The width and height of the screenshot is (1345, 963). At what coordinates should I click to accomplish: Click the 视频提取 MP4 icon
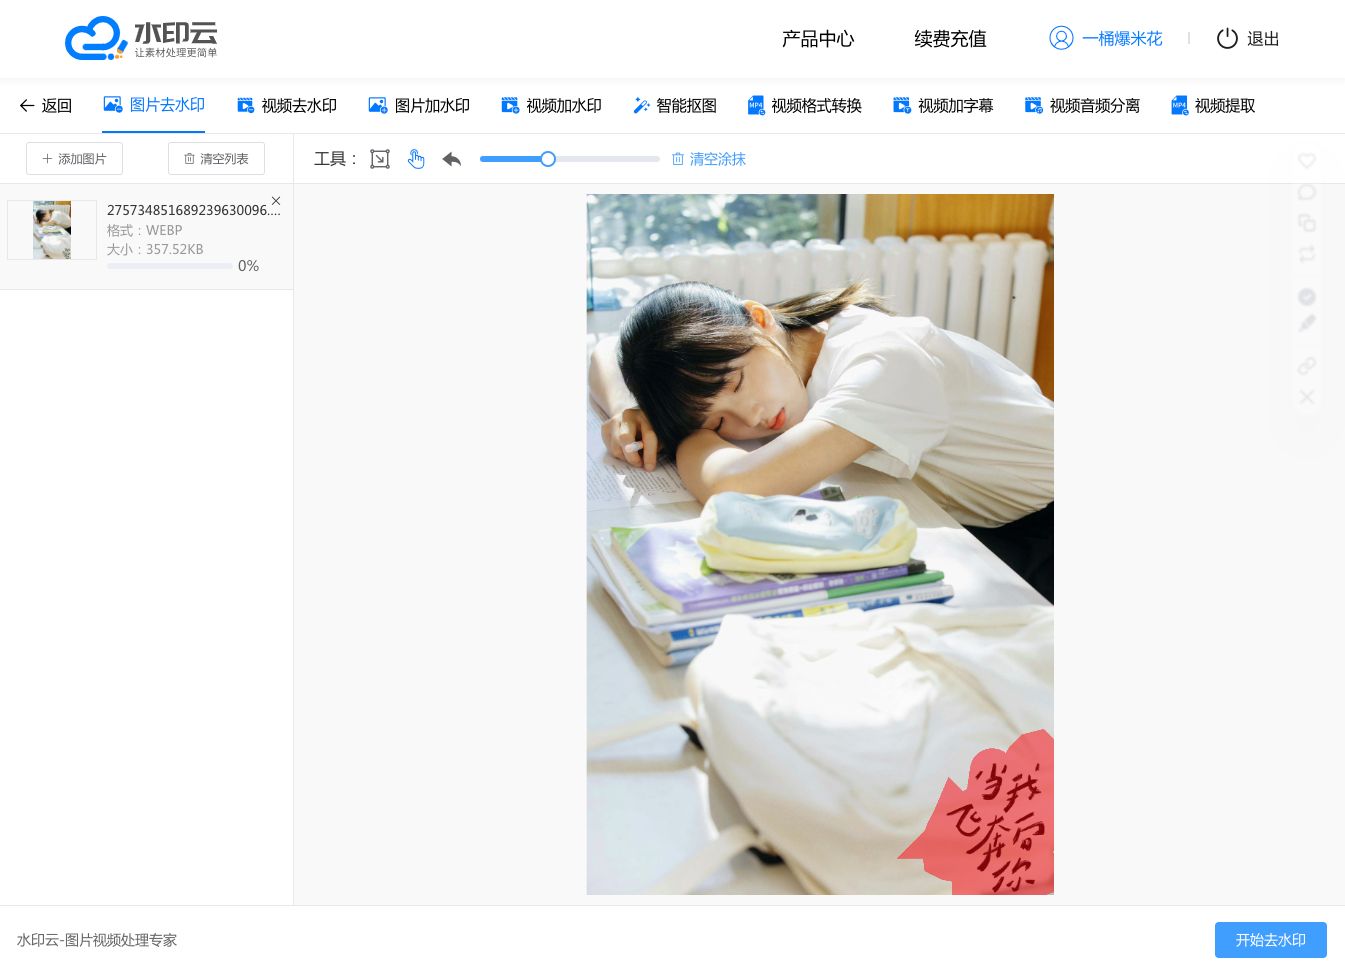pyautogui.click(x=1180, y=105)
